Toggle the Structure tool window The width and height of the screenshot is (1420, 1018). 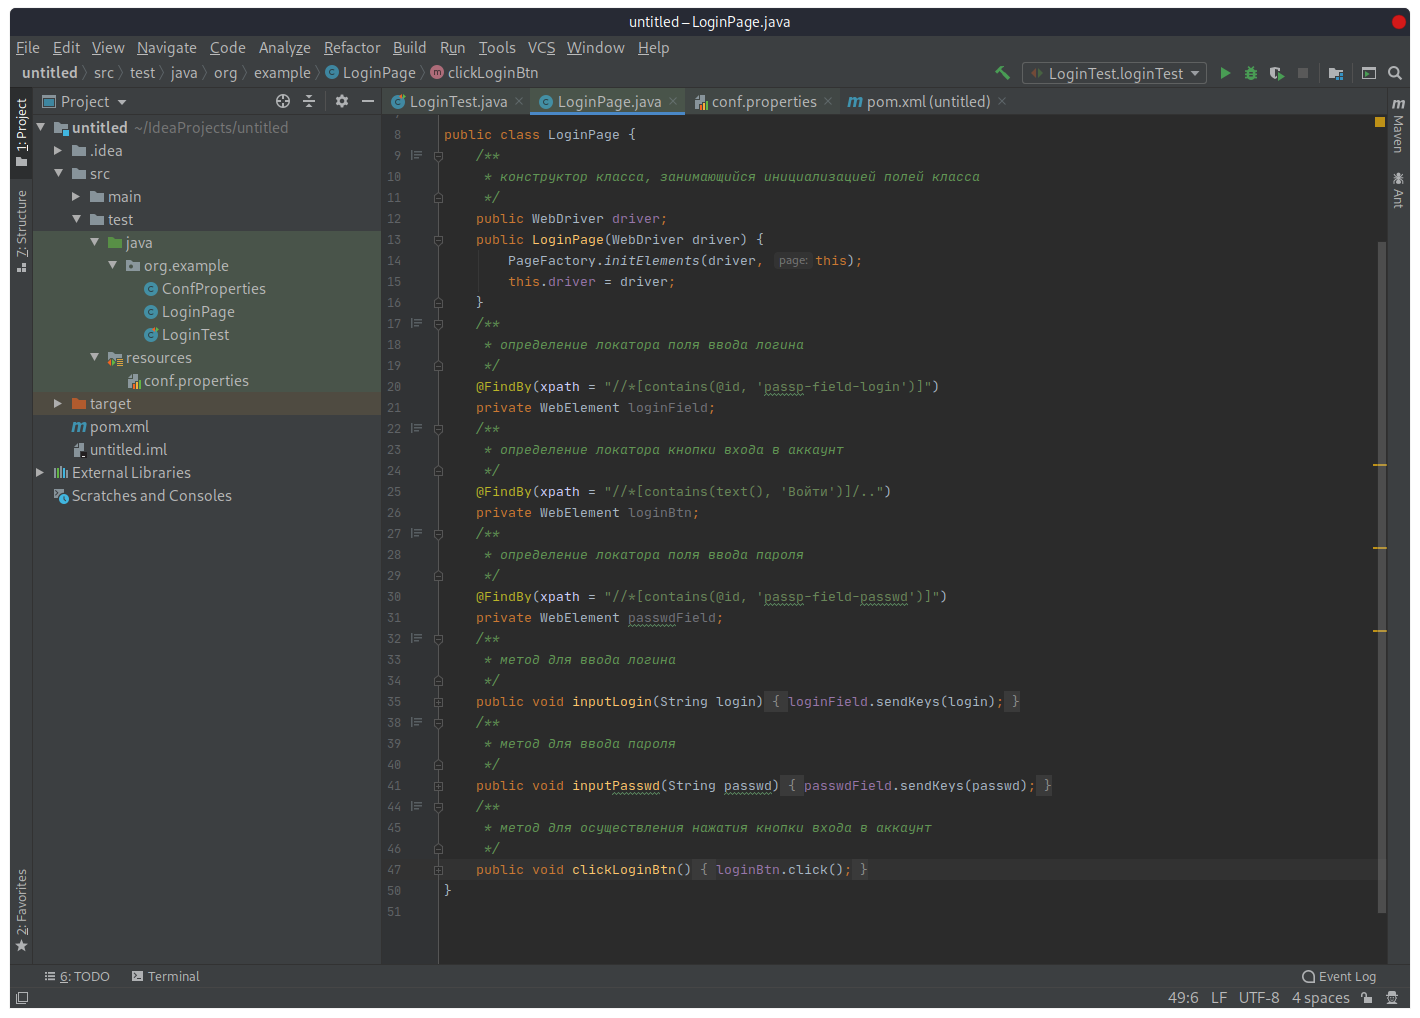[22, 230]
